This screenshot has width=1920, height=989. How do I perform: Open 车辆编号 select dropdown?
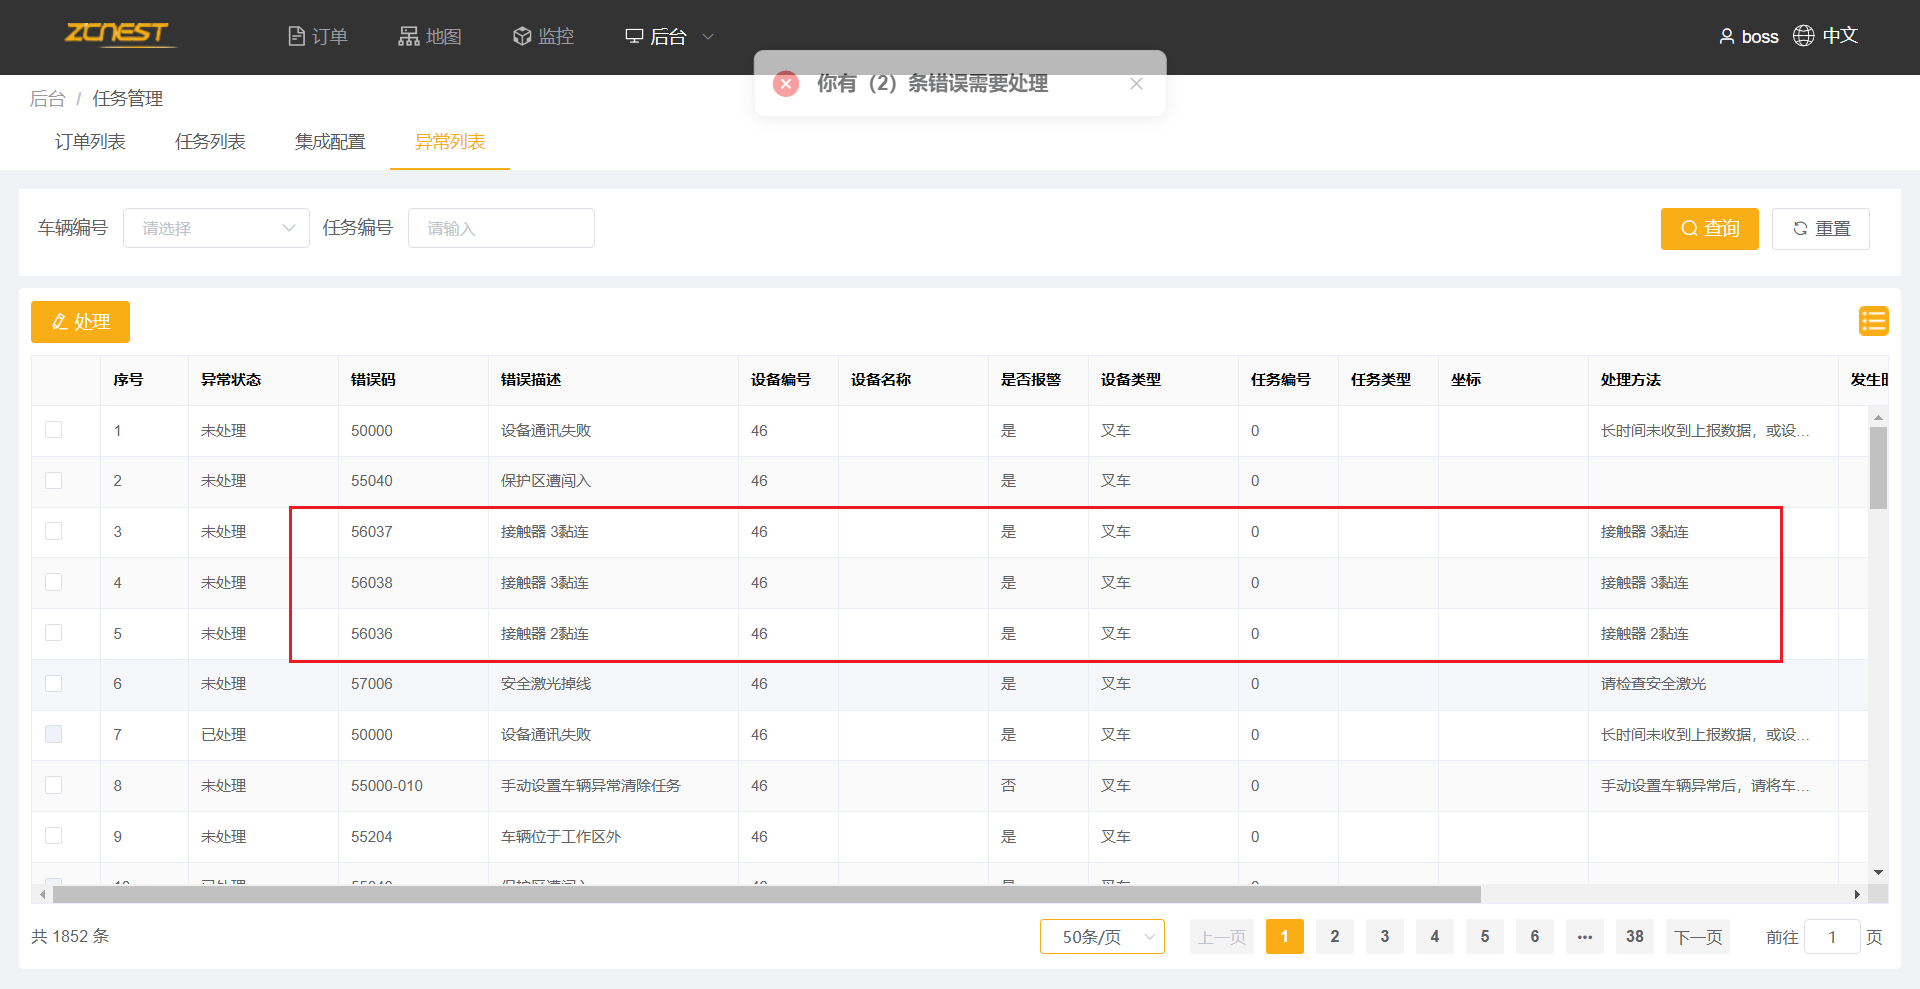coord(216,228)
